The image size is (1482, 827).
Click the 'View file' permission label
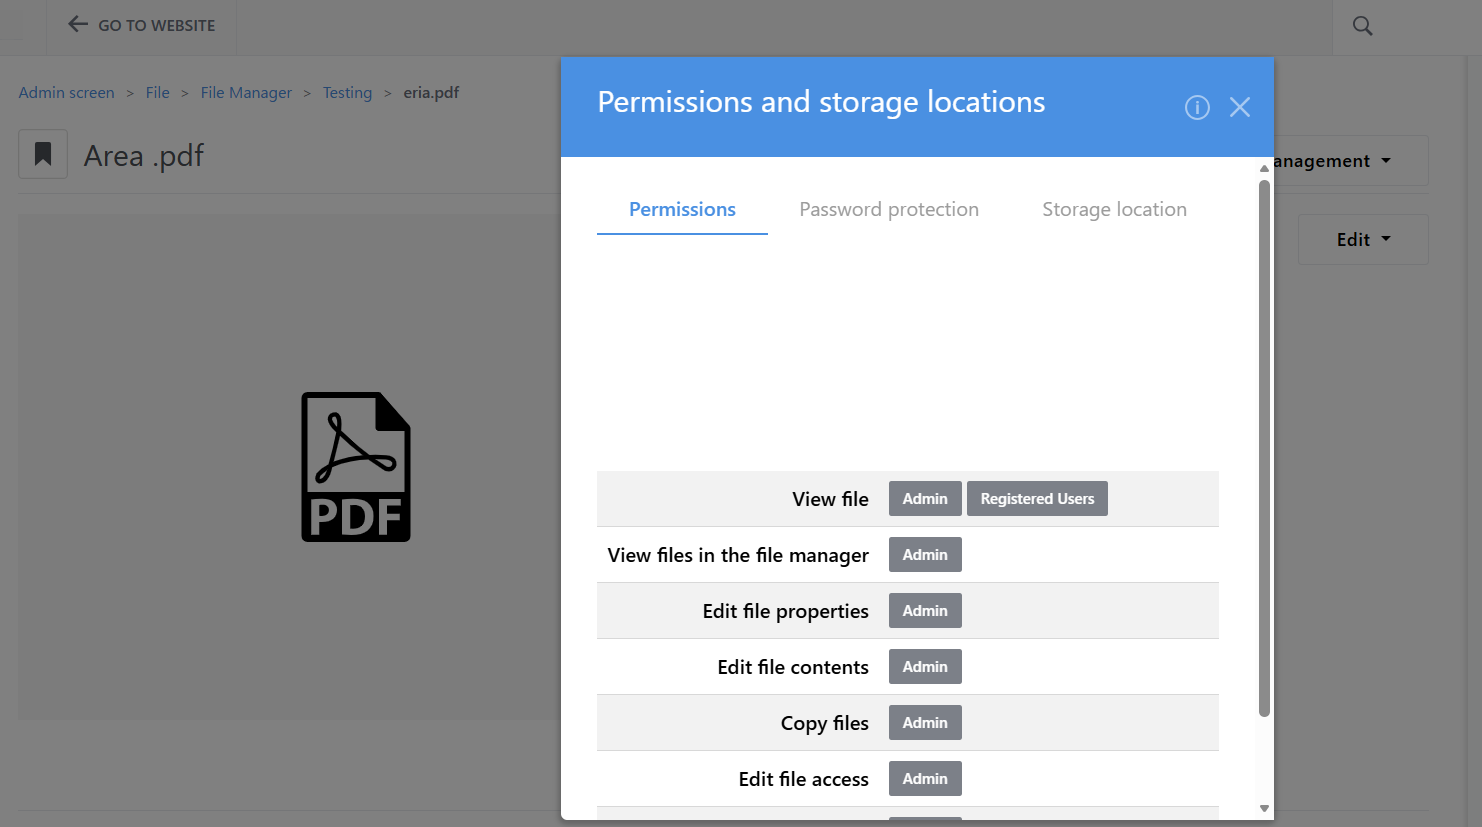830,499
